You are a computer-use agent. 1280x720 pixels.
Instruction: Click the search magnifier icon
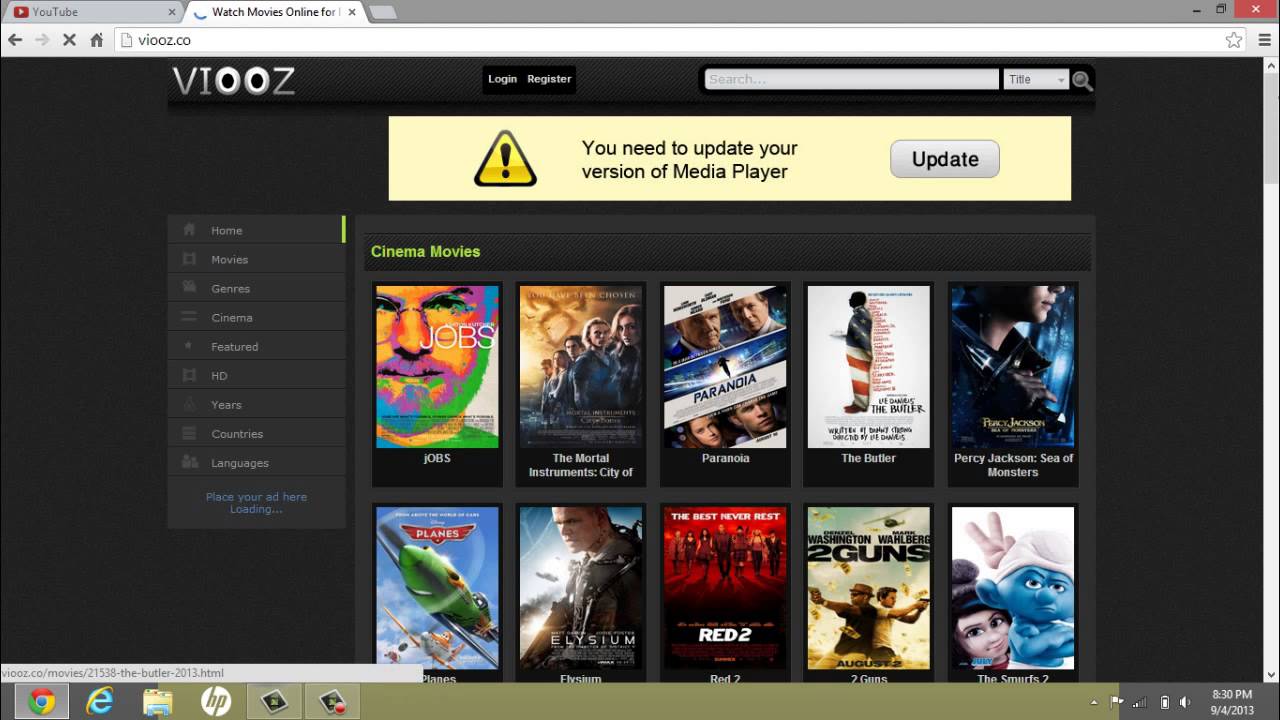click(1082, 80)
